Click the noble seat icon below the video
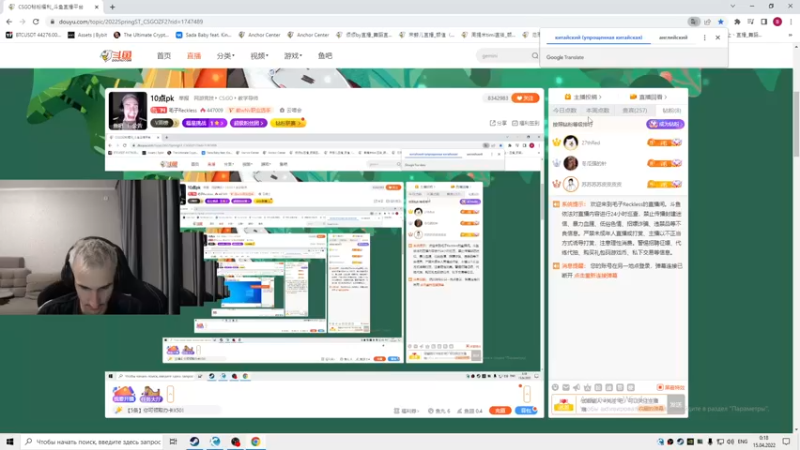The image size is (800, 450). [x=123, y=394]
